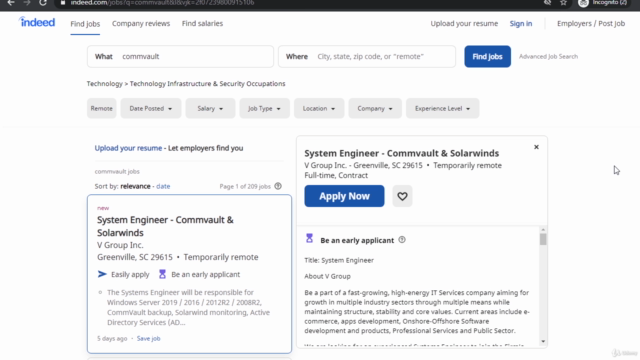Open the Date Posted dropdown
Screen dimensions: 640x360
click(151, 109)
